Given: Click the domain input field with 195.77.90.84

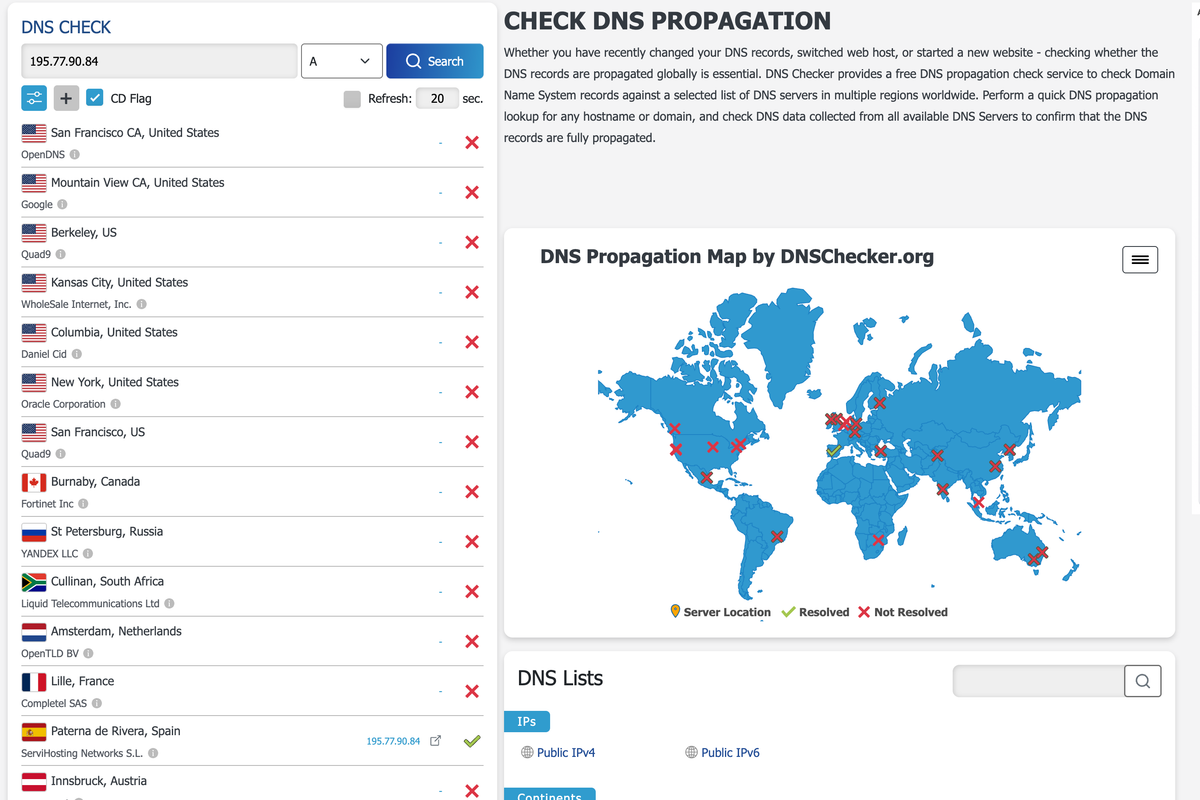Looking at the screenshot, I should (159, 61).
